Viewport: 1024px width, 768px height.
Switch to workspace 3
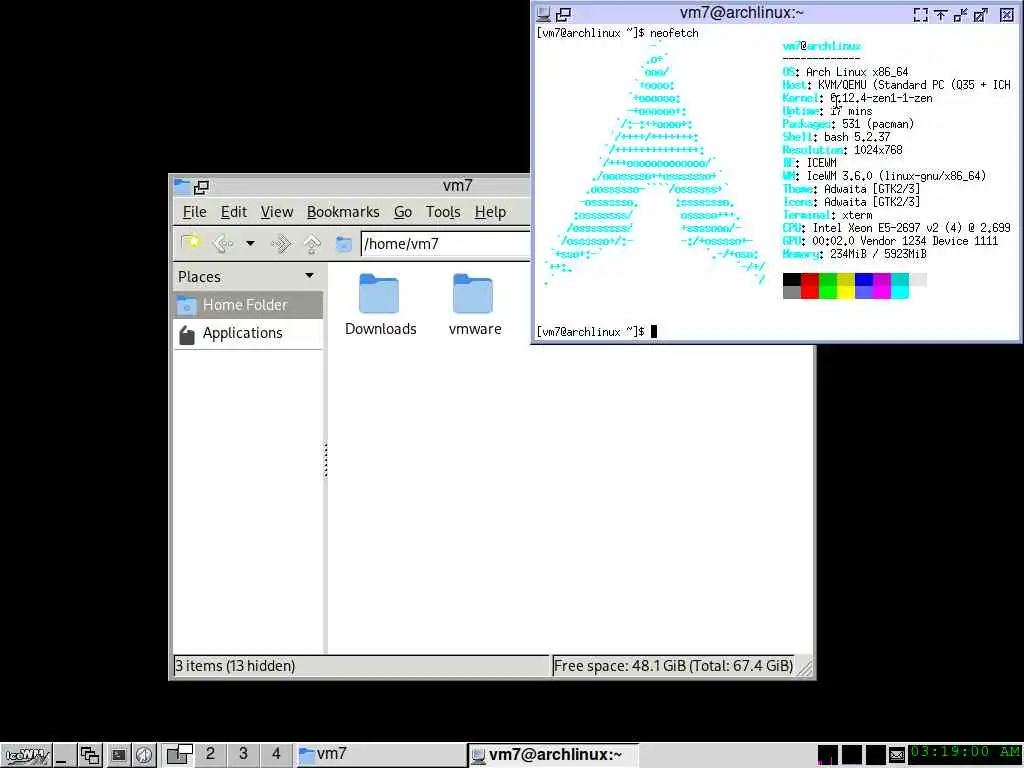pos(243,755)
